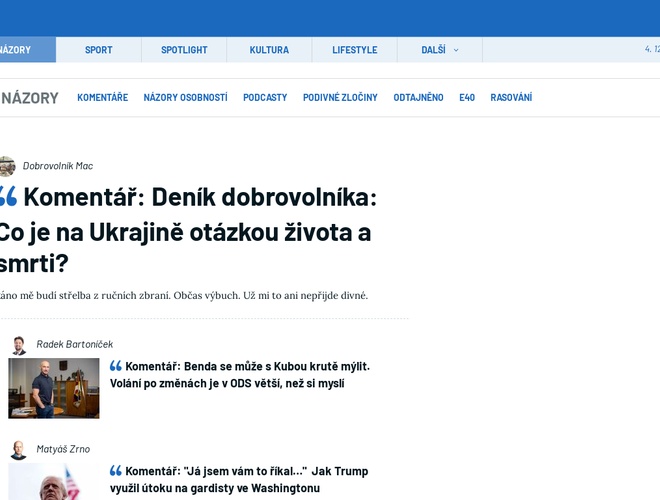Open the Kultura section

point(269,50)
